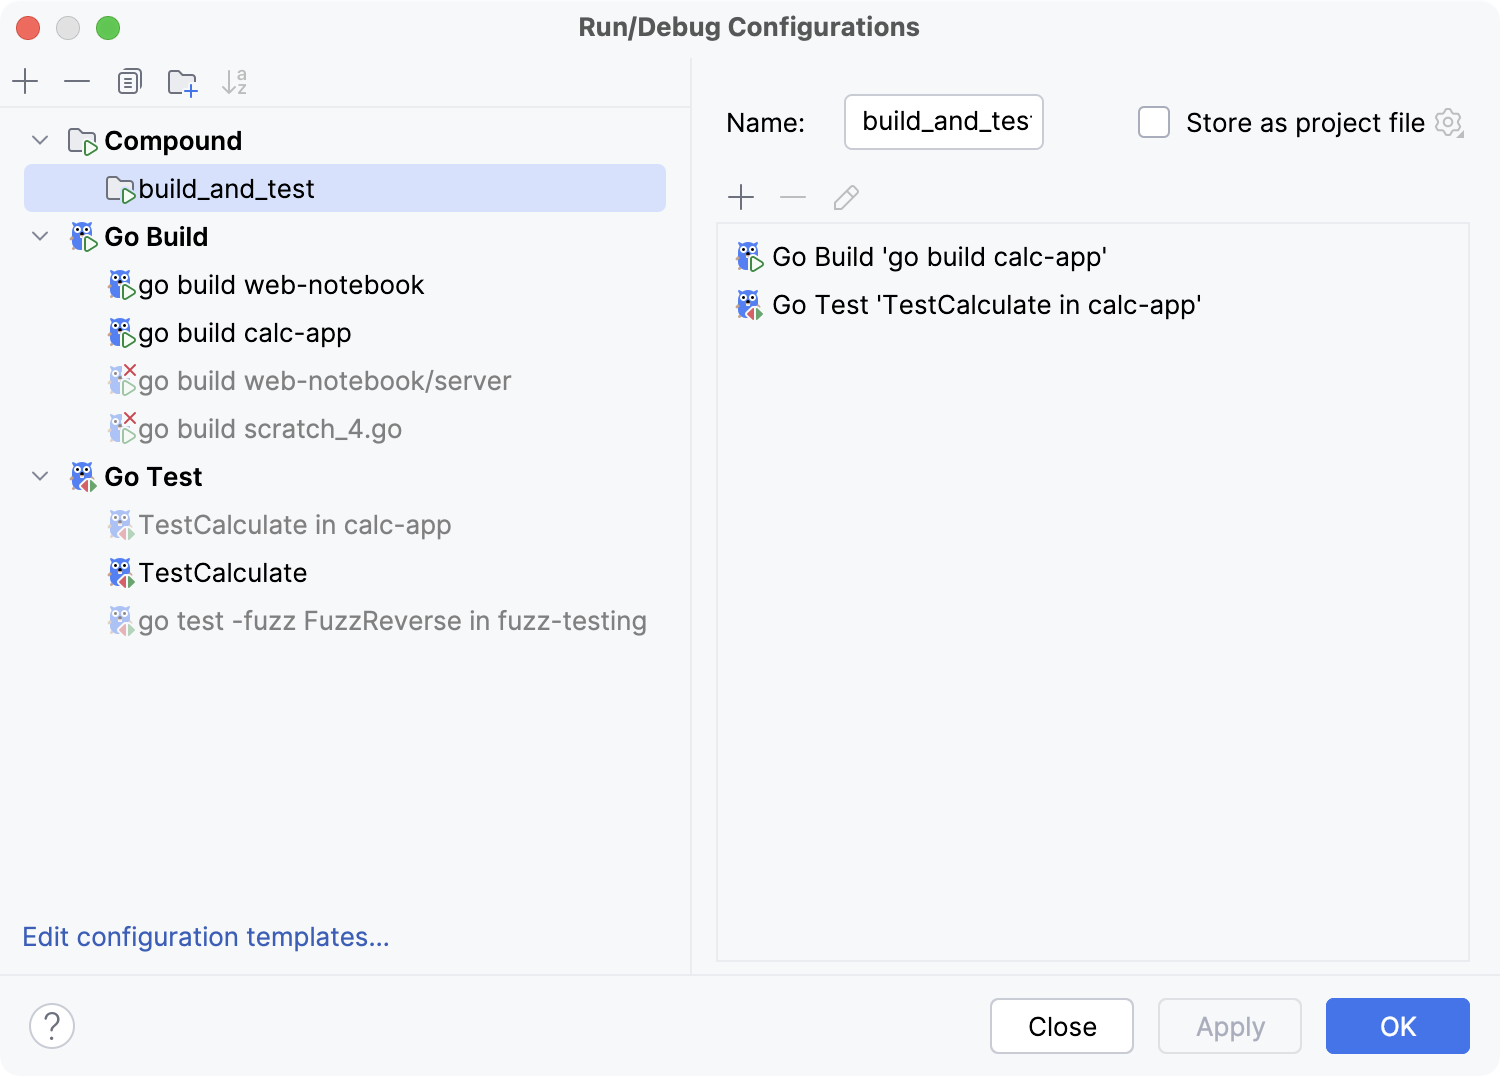Add a new run configuration
Viewport: 1500px width, 1076px height.
[x=25, y=82]
